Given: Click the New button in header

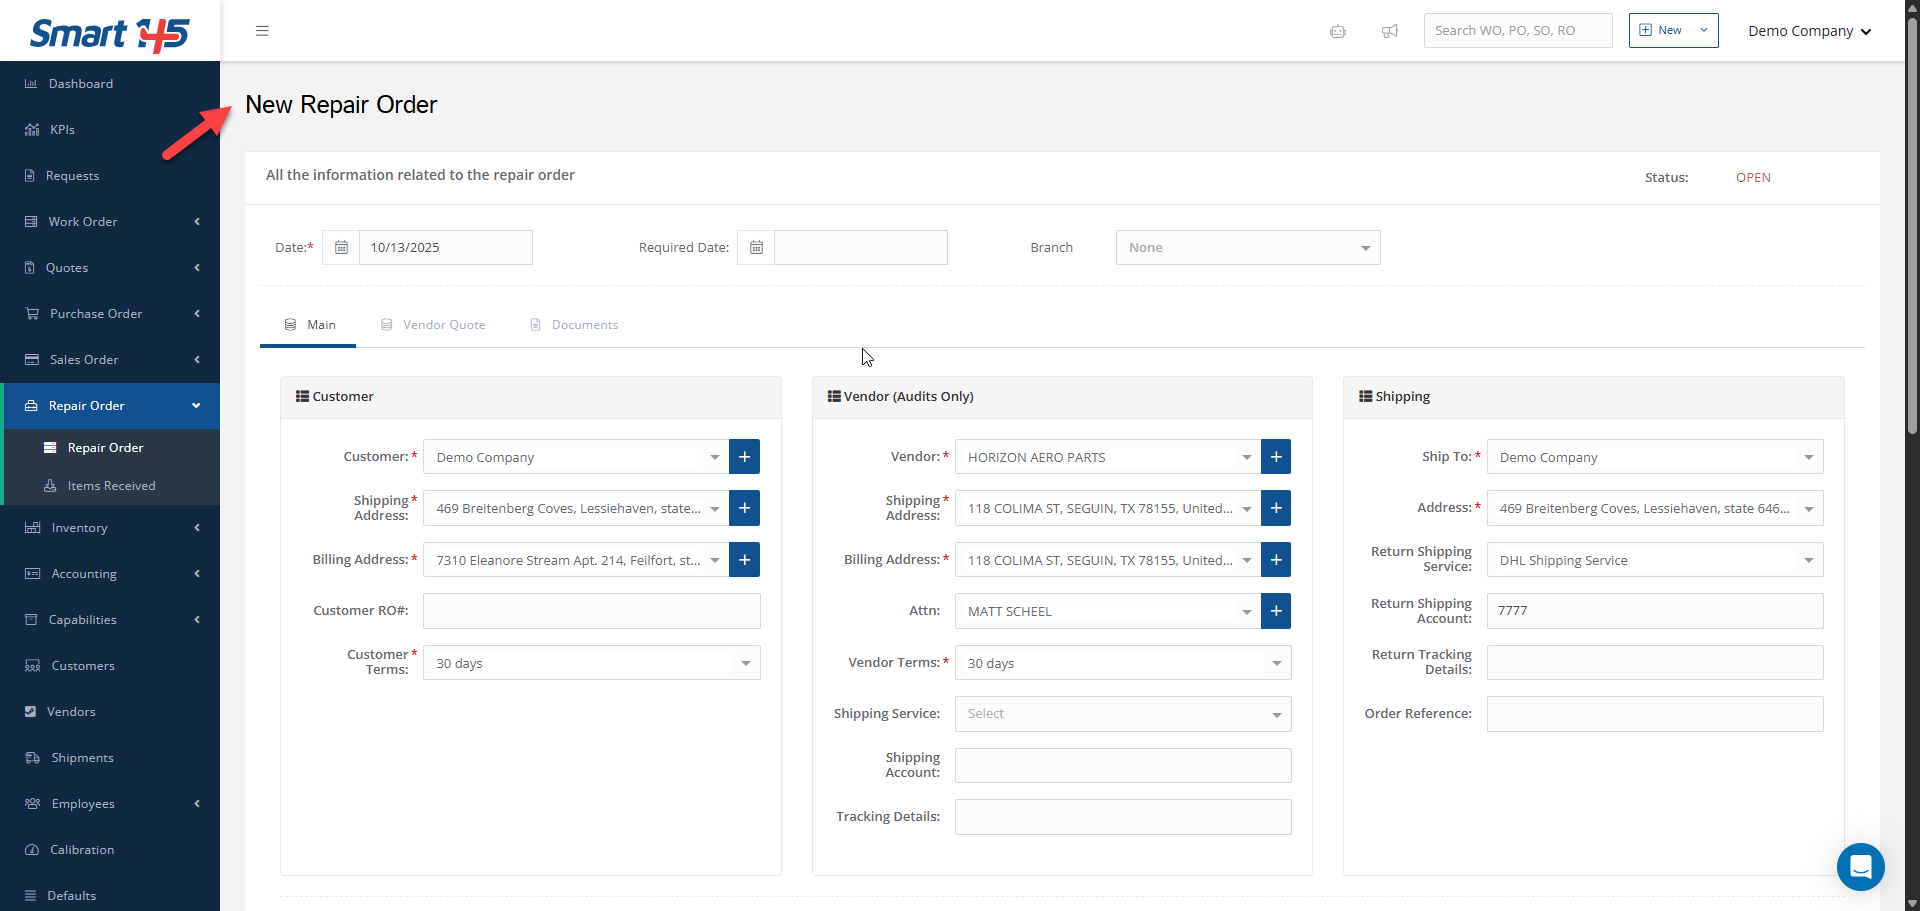Looking at the screenshot, I should tap(1672, 31).
